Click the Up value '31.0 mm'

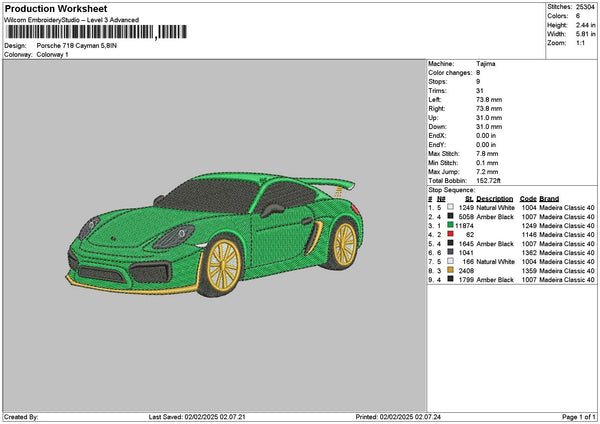(489, 118)
